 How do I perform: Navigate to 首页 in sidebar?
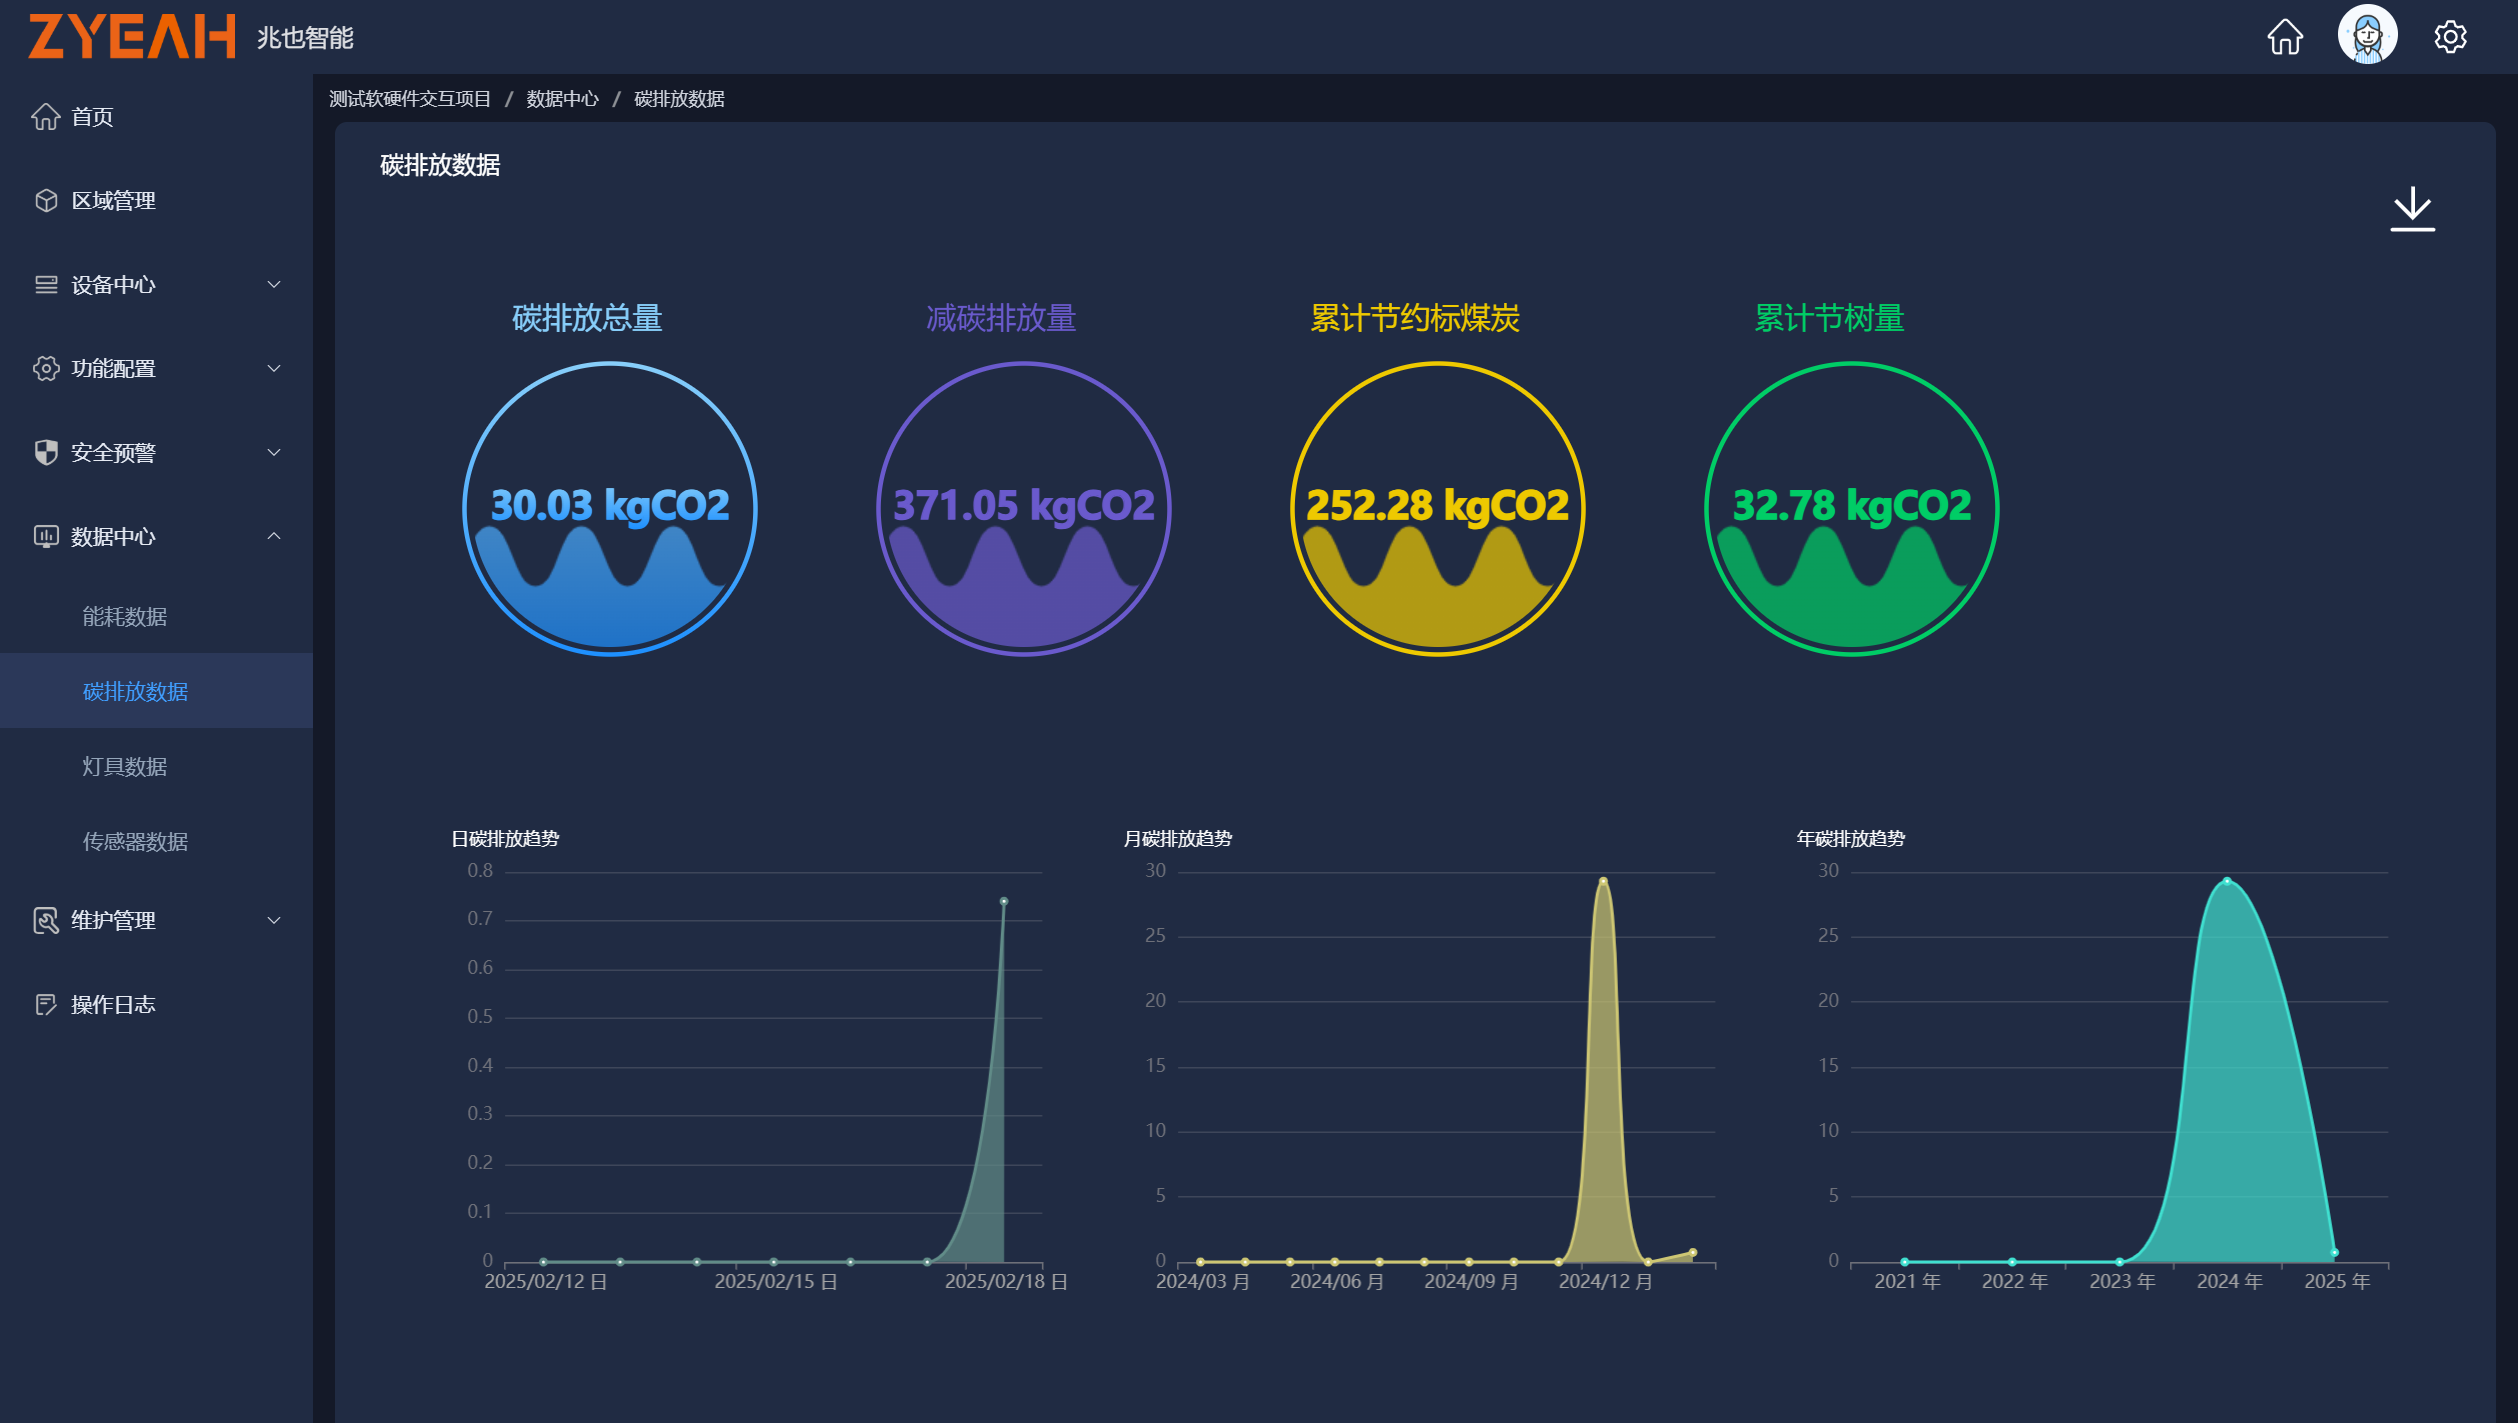tap(92, 117)
